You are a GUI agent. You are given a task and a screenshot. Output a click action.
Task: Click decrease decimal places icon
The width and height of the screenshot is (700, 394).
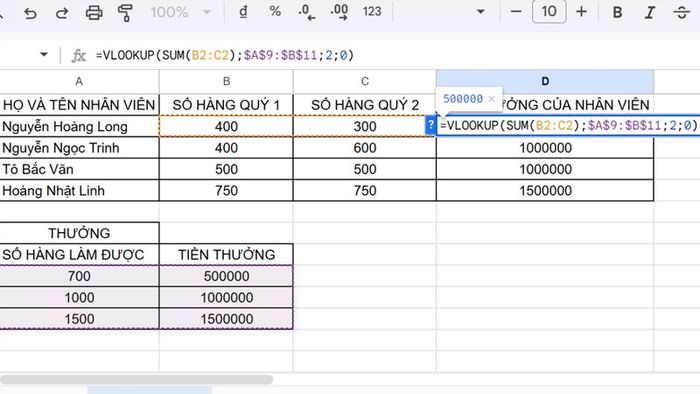307,12
